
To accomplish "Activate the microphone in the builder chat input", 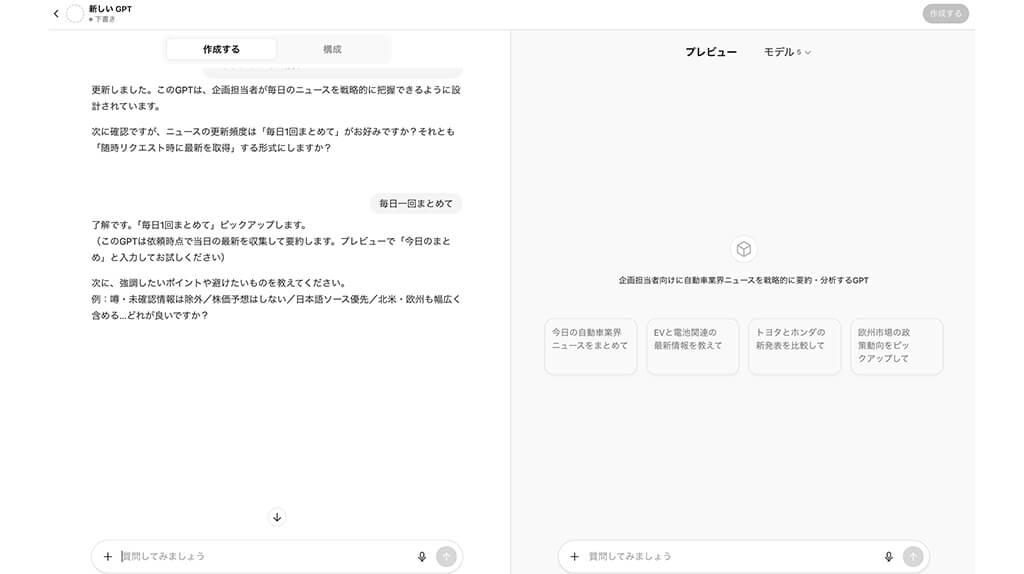I will pyautogui.click(x=422, y=556).
